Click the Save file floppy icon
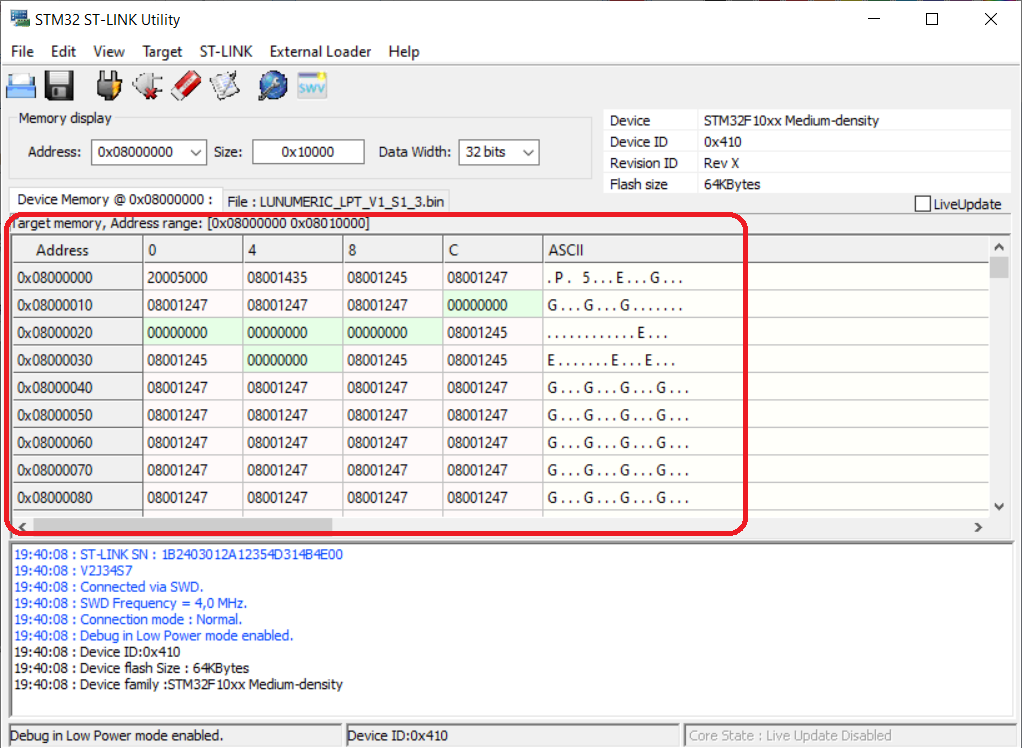 click(x=60, y=86)
